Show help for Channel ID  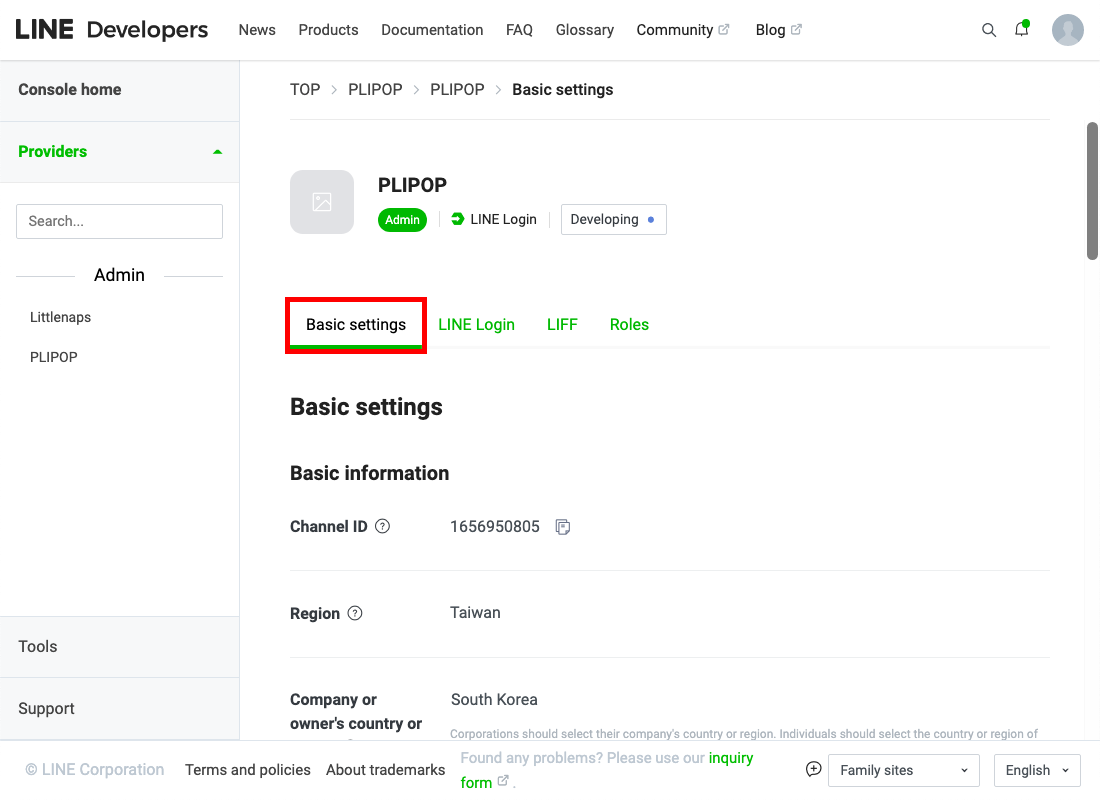point(382,526)
